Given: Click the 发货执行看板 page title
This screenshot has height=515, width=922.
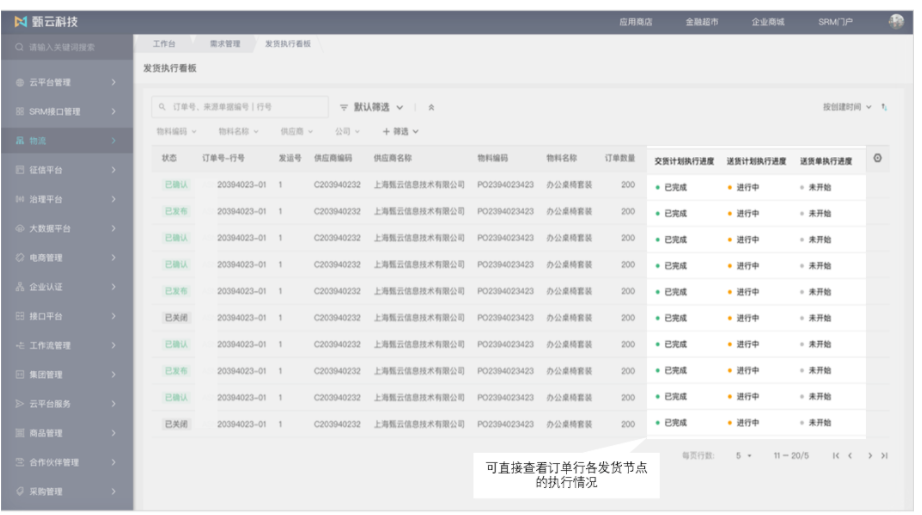Looking at the screenshot, I should pyautogui.click(x=170, y=68).
